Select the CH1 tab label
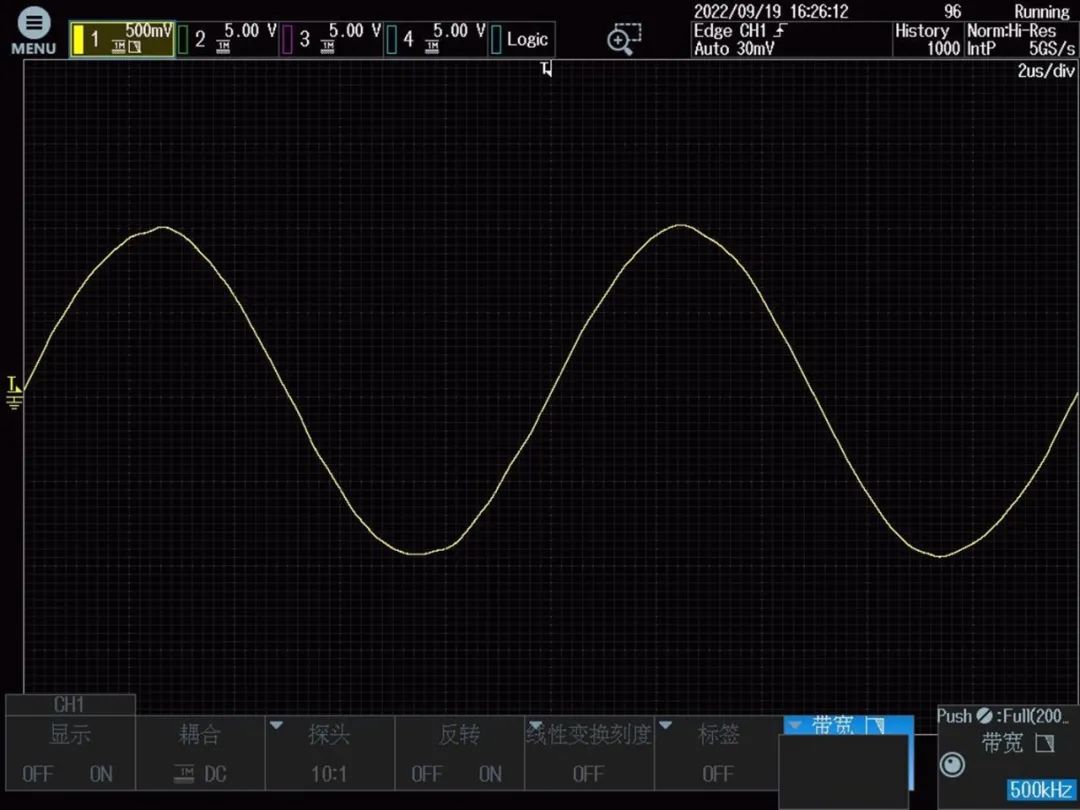Image resolution: width=1080 pixels, height=810 pixels. pos(70,704)
